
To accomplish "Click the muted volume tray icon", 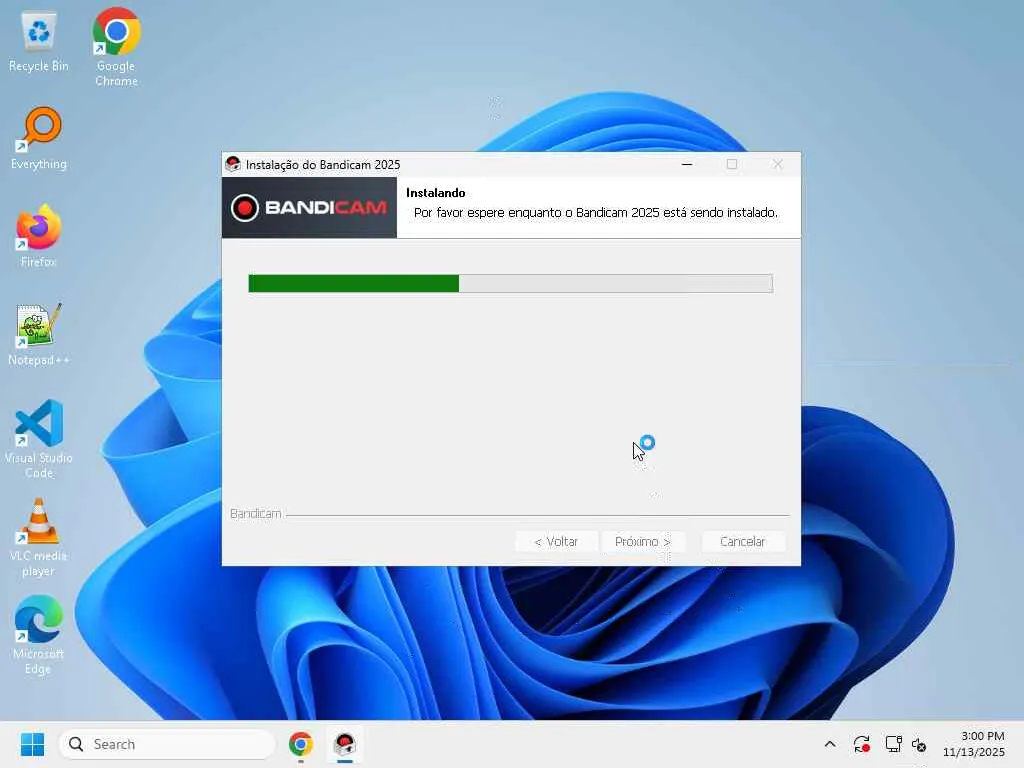I will coord(919,744).
